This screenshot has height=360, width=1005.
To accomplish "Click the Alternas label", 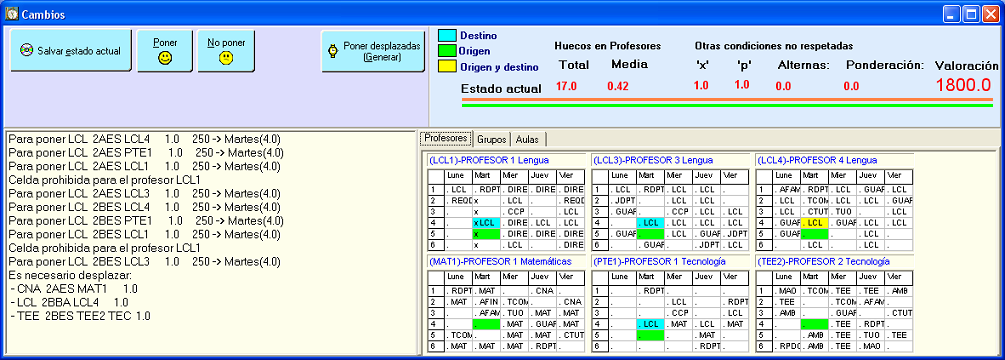I will pos(804,65).
